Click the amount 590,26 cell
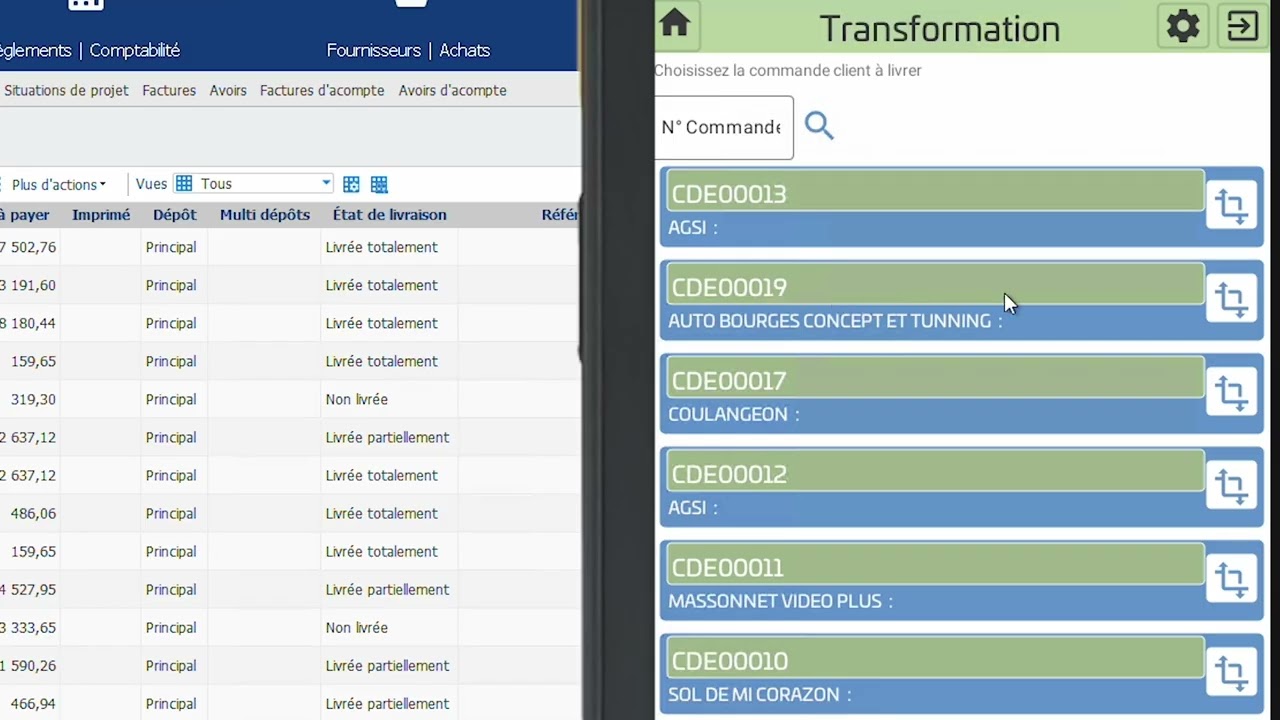This screenshot has height=720, width=1280. pyautogui.click(x=29, y=665)
